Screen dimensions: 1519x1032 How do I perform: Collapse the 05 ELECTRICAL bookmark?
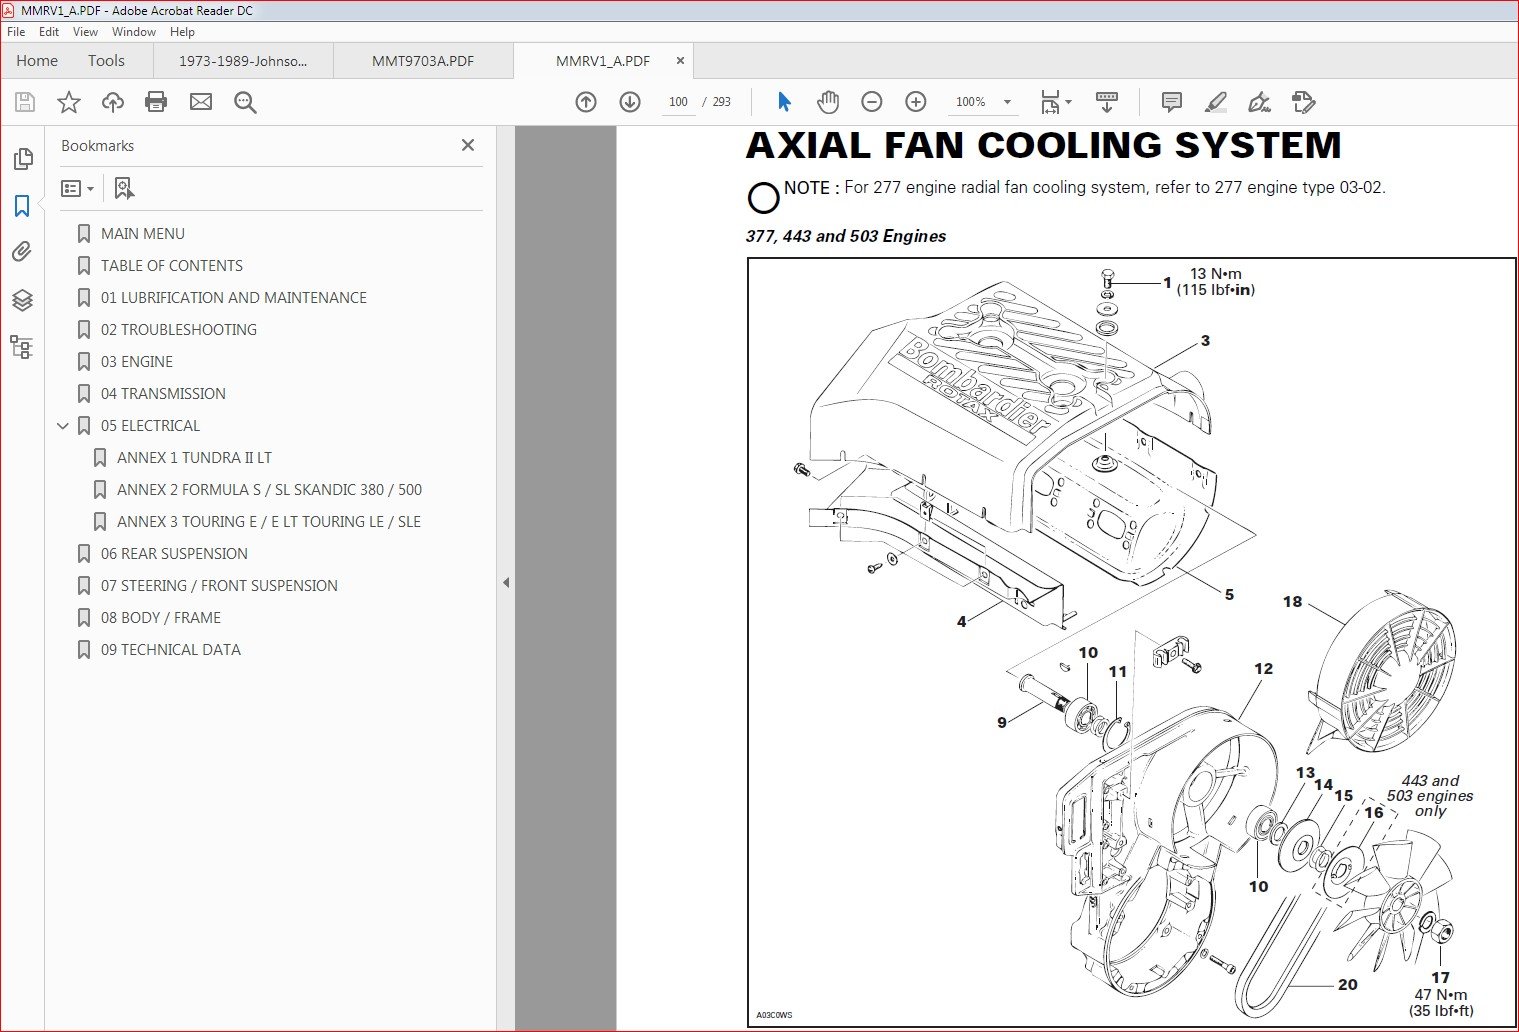(x=63, y=426)
